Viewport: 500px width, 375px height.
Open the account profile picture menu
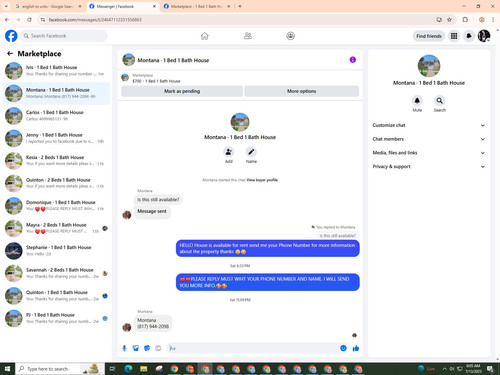click(484, 36)
